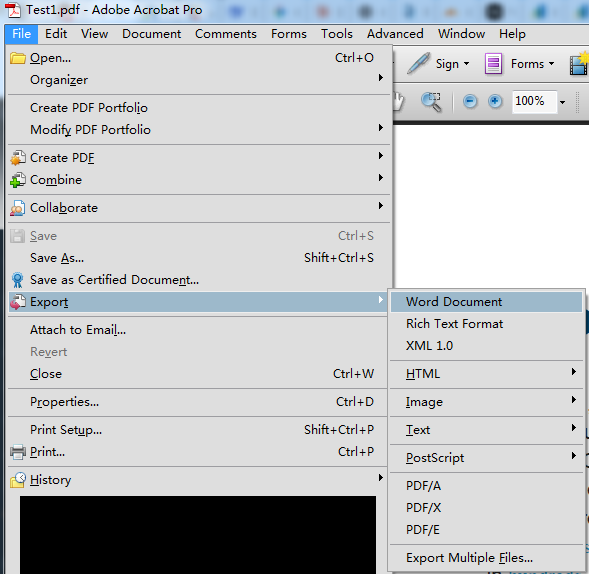Click the zoom out minus button
589x574 pixels.
(470, 101)
